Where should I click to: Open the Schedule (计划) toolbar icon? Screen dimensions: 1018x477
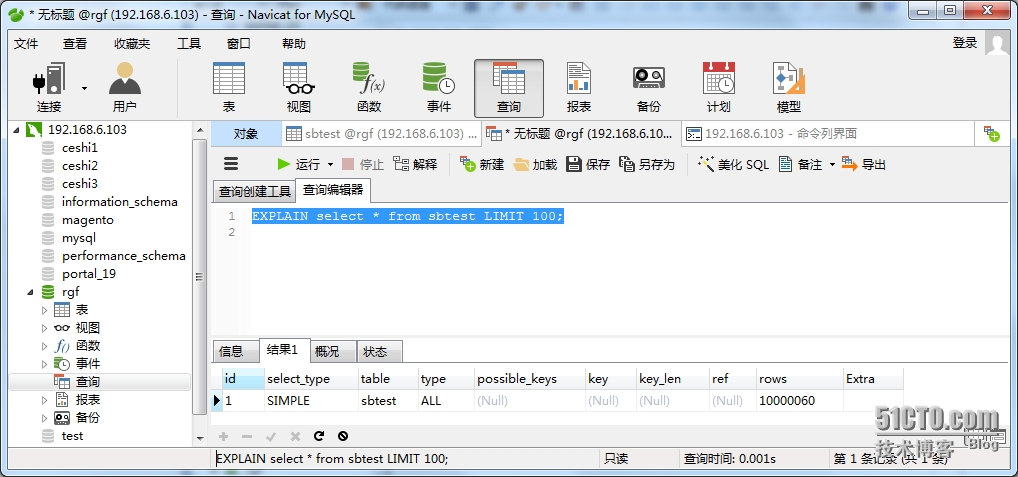click(x=719, y=88)
